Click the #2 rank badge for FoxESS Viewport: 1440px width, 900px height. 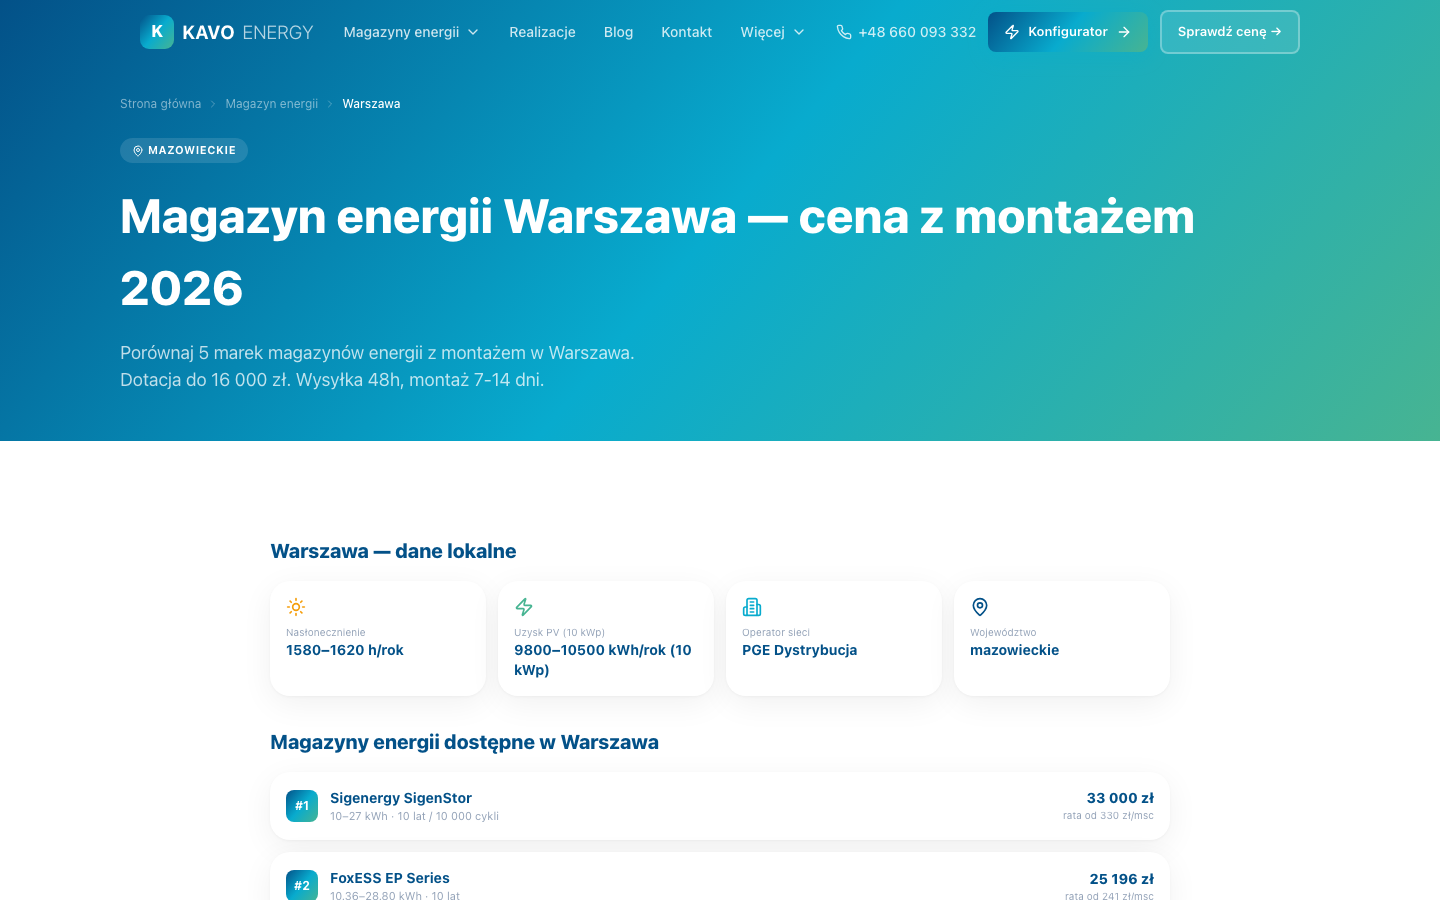(302, 886)
